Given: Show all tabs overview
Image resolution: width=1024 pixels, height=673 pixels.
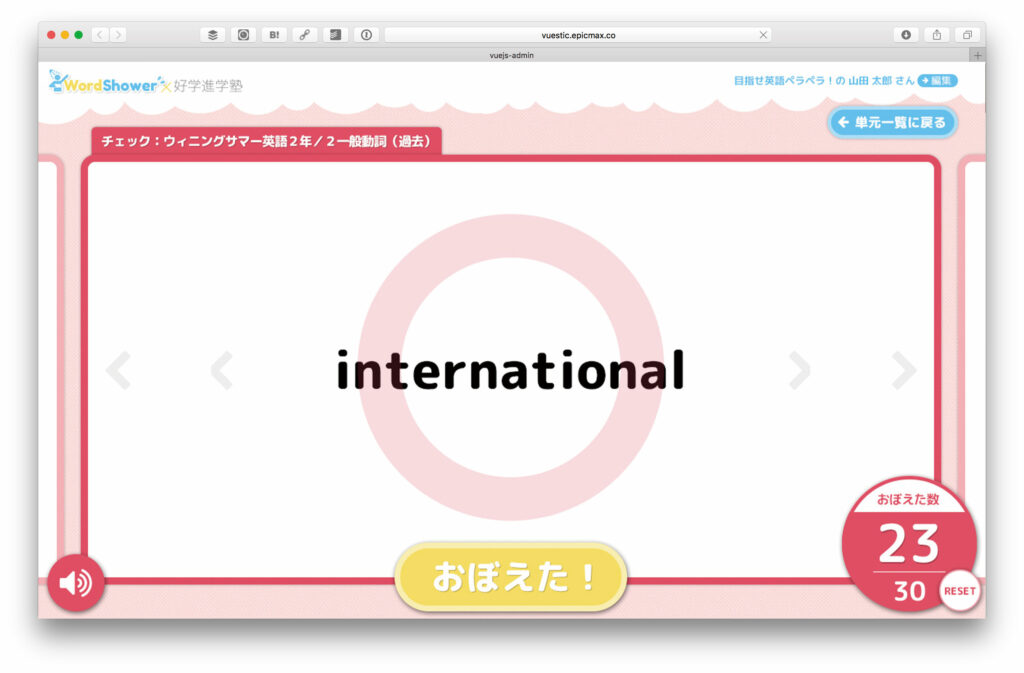Looking at the screenshot, I should click(967, 35).
